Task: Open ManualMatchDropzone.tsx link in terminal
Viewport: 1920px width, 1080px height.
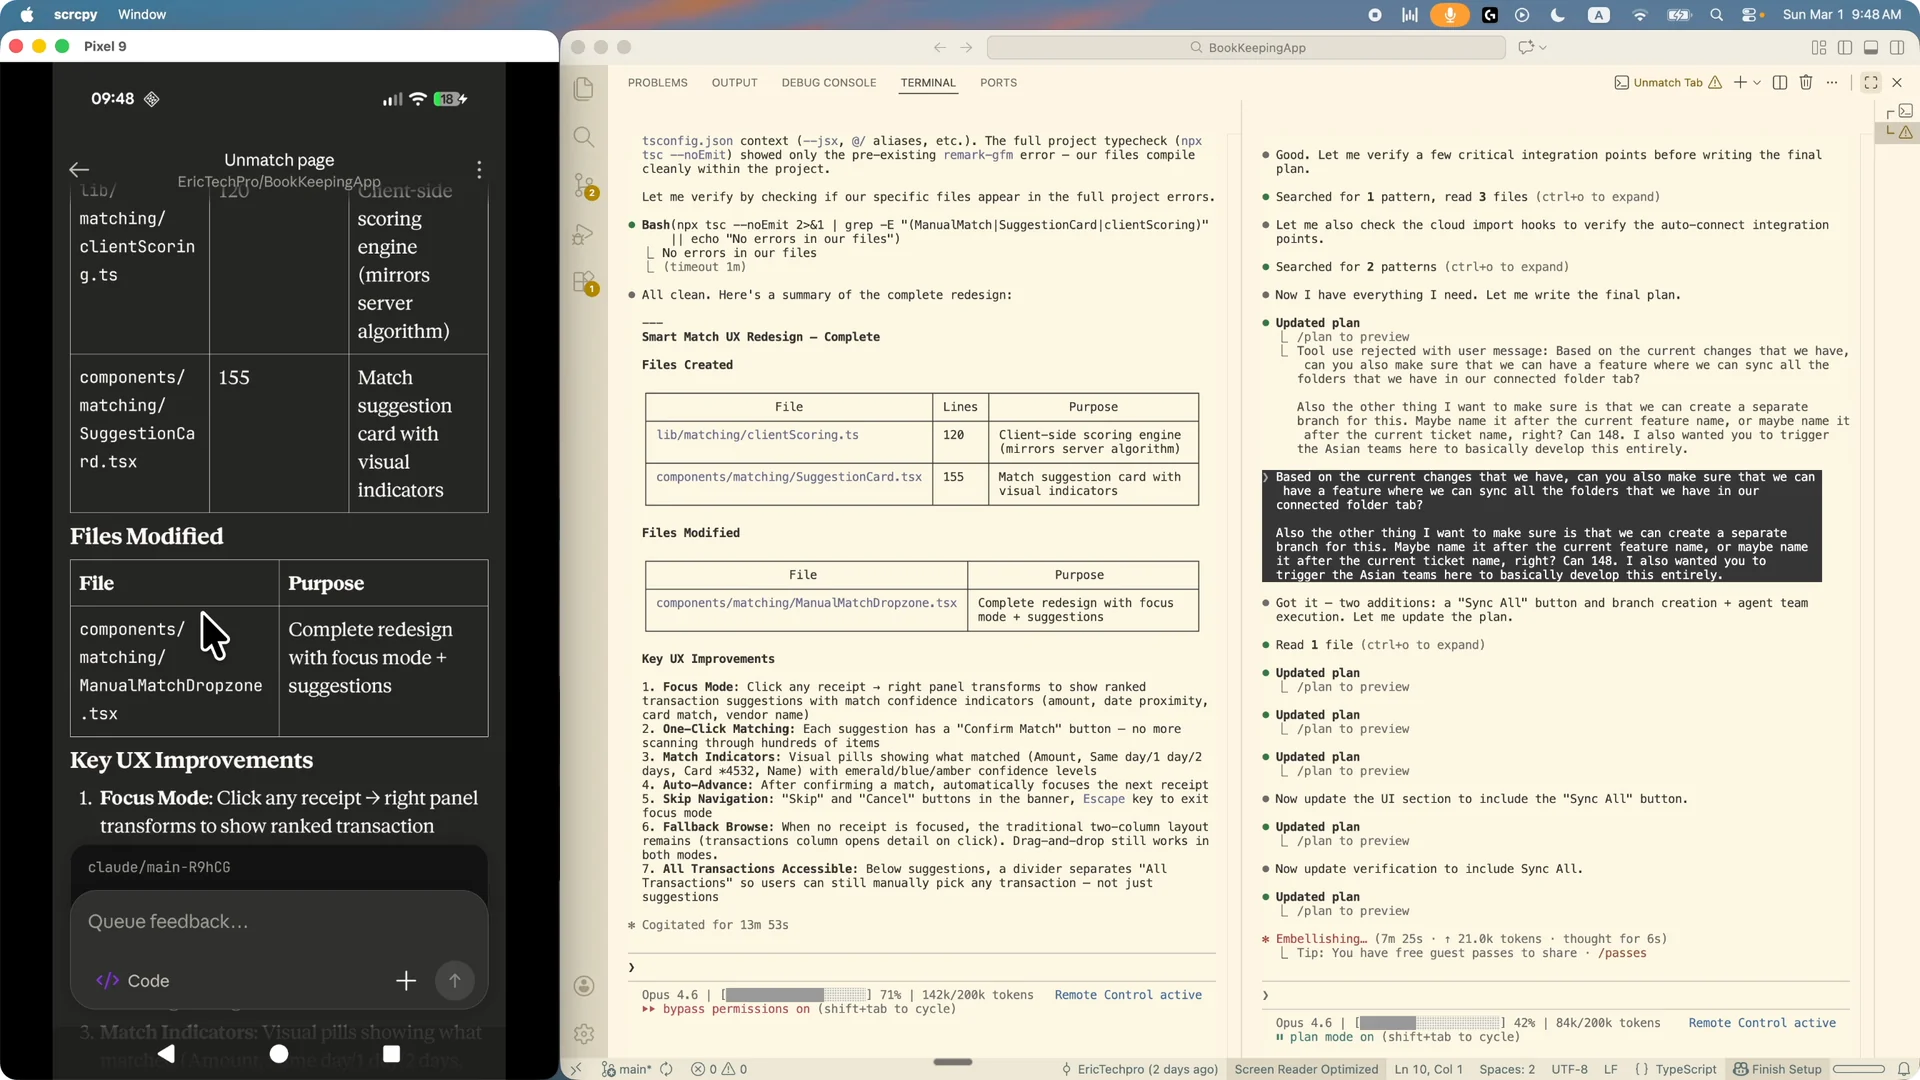Action: coord(806,603)
